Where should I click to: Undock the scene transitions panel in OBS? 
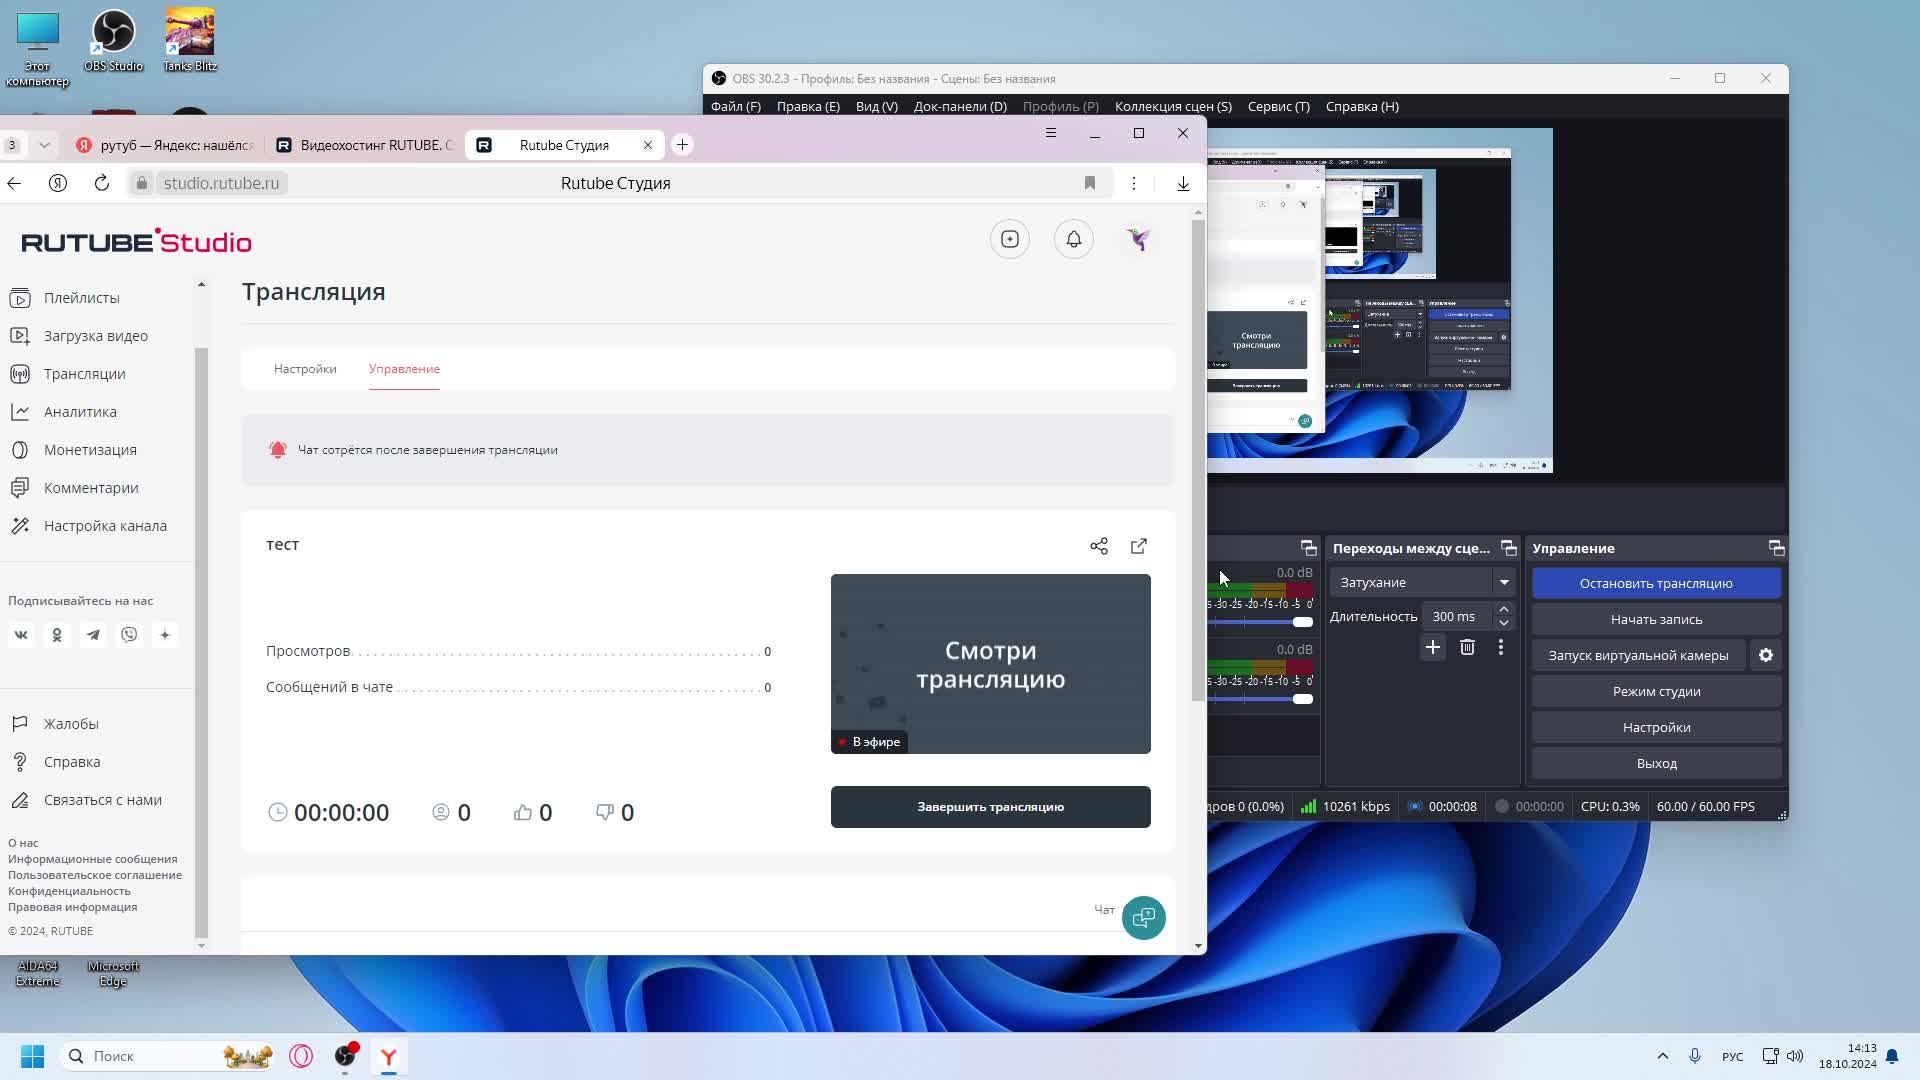(1509, 548)
